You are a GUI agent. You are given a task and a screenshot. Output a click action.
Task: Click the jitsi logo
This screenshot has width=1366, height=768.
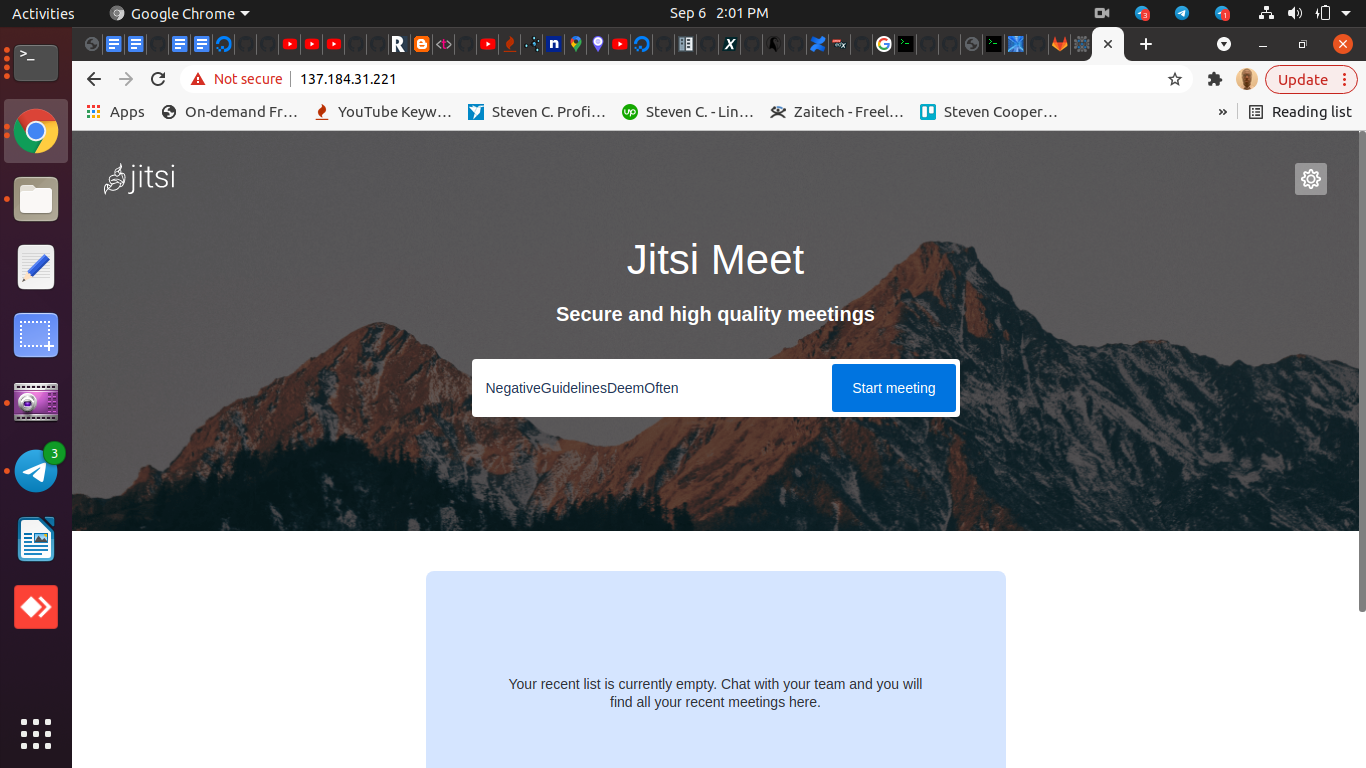(139, 179)
